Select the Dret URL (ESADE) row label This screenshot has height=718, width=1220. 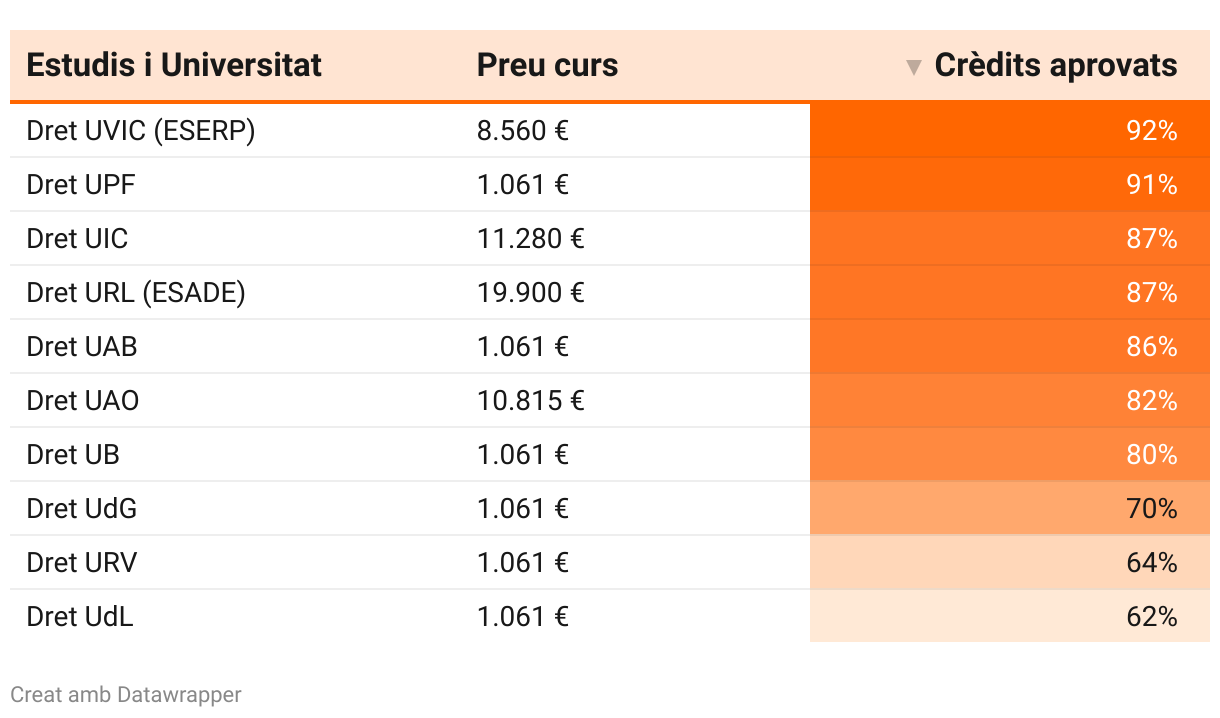tap(136, 293)
